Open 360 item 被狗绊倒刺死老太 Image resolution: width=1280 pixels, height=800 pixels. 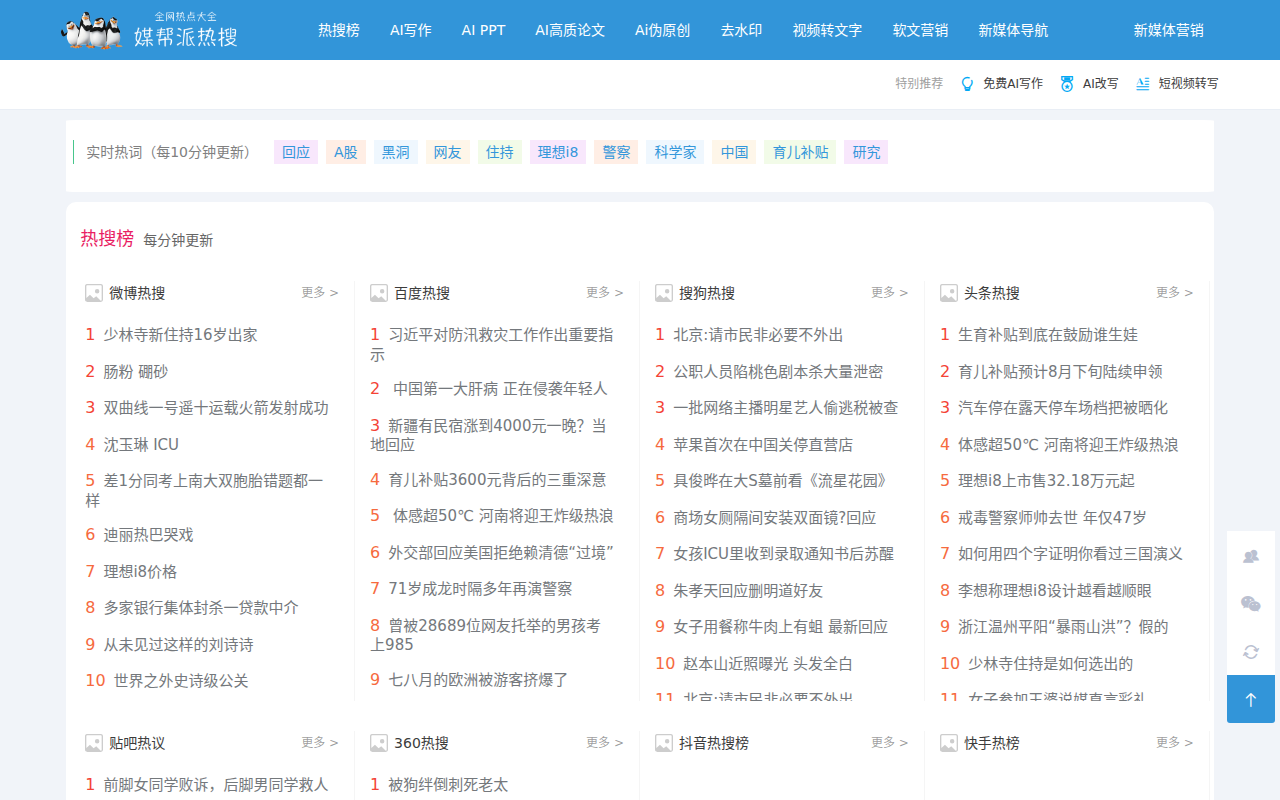pos(448,785)
